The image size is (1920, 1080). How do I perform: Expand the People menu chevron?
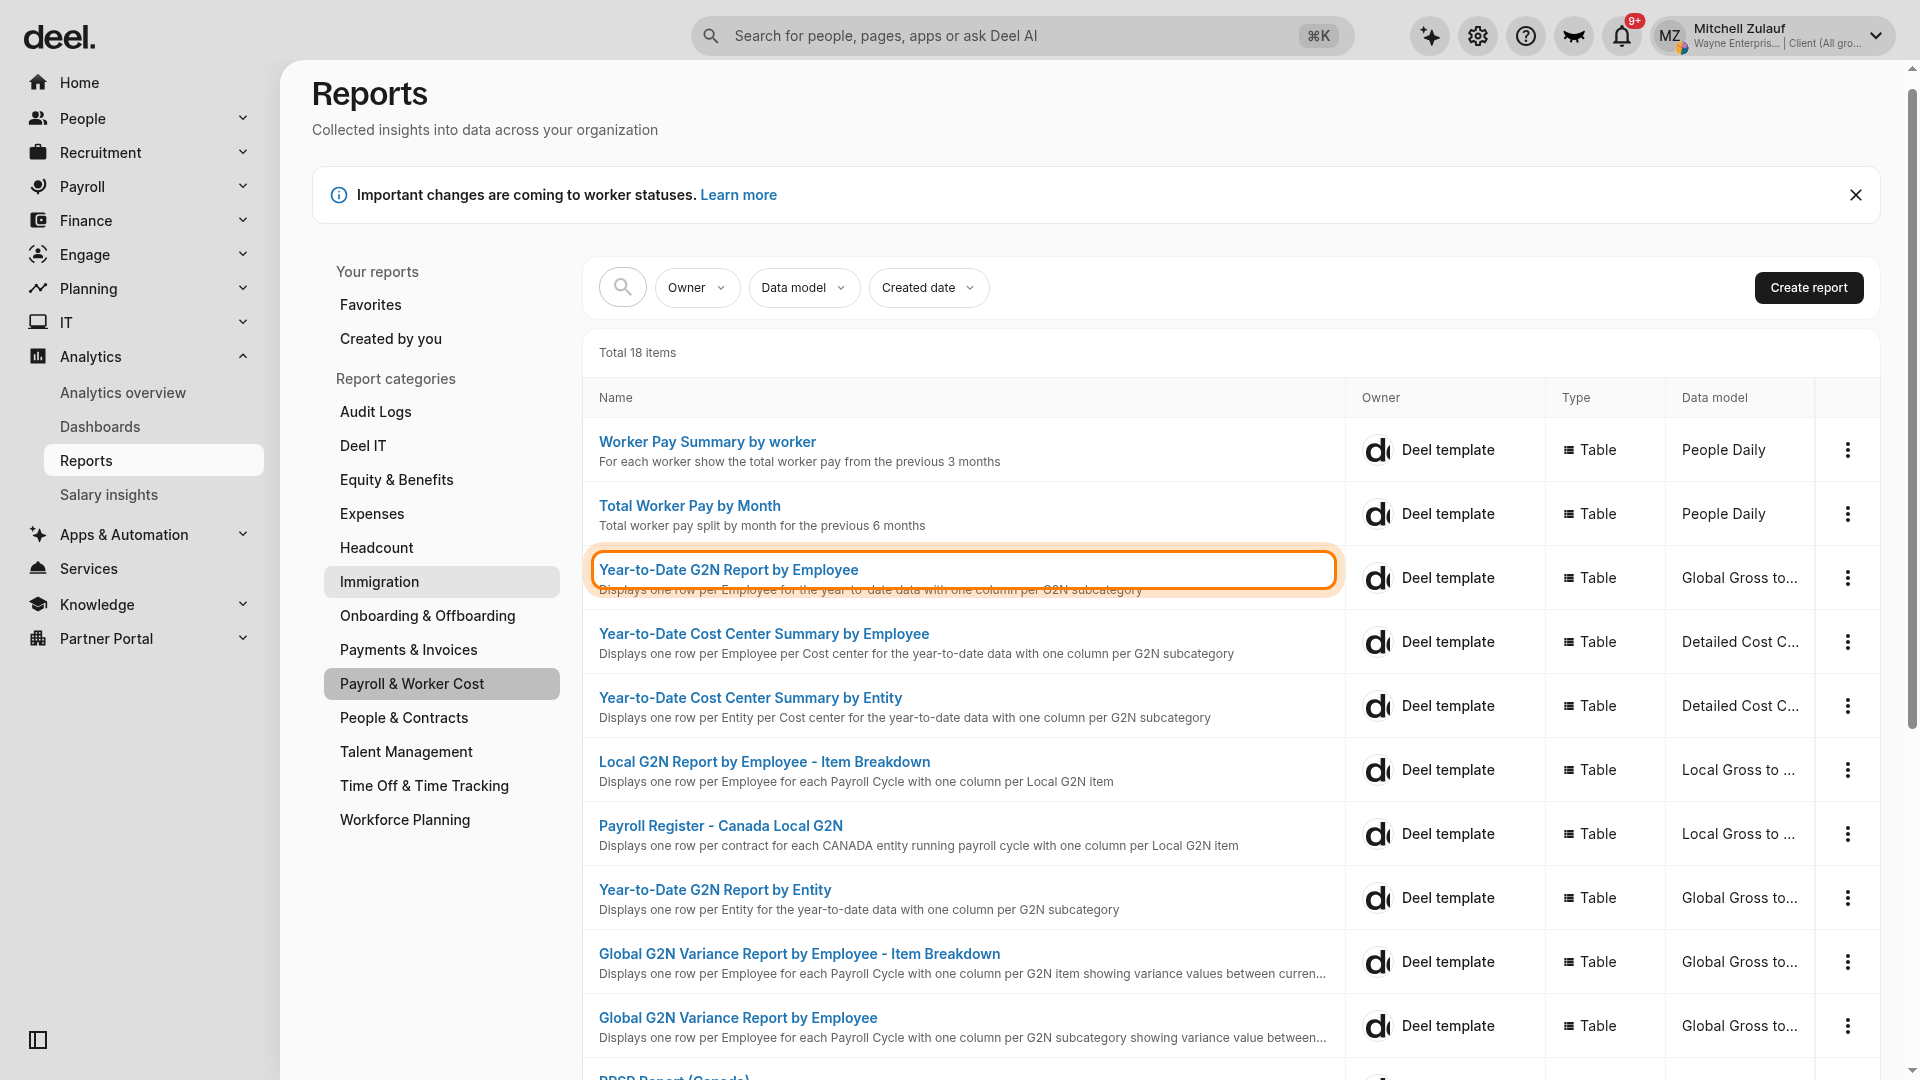click(x=243, y=119)
